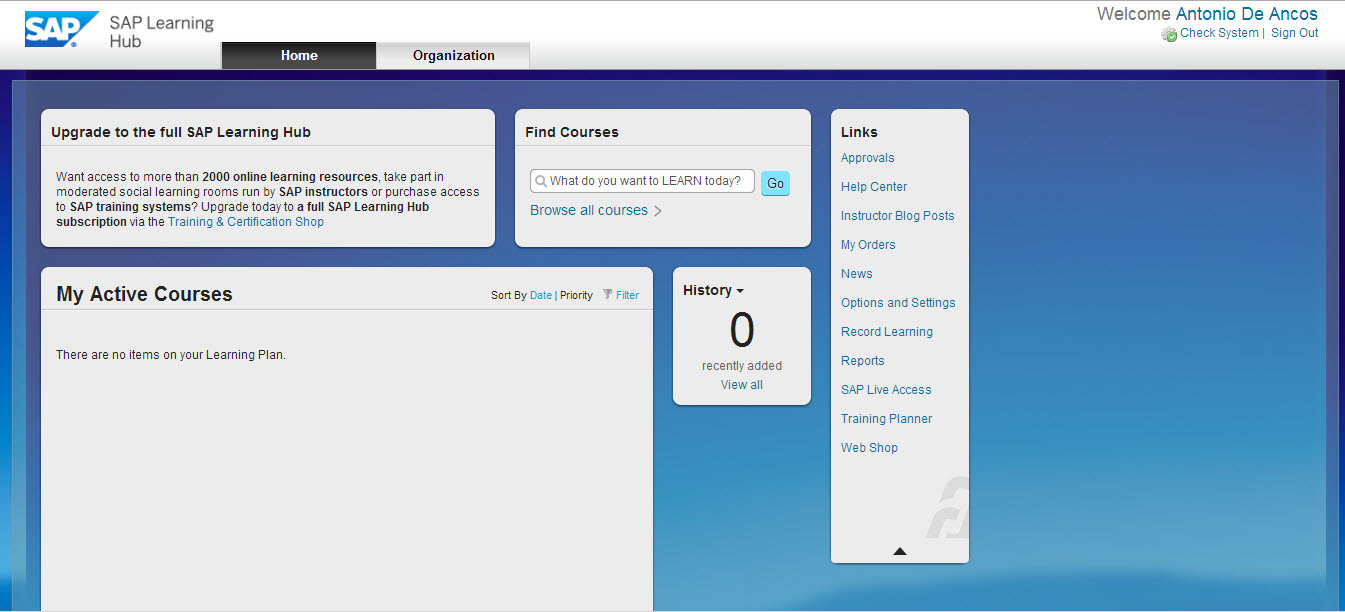
Task: Open Browse all courses link
Action: pos(589,210)
